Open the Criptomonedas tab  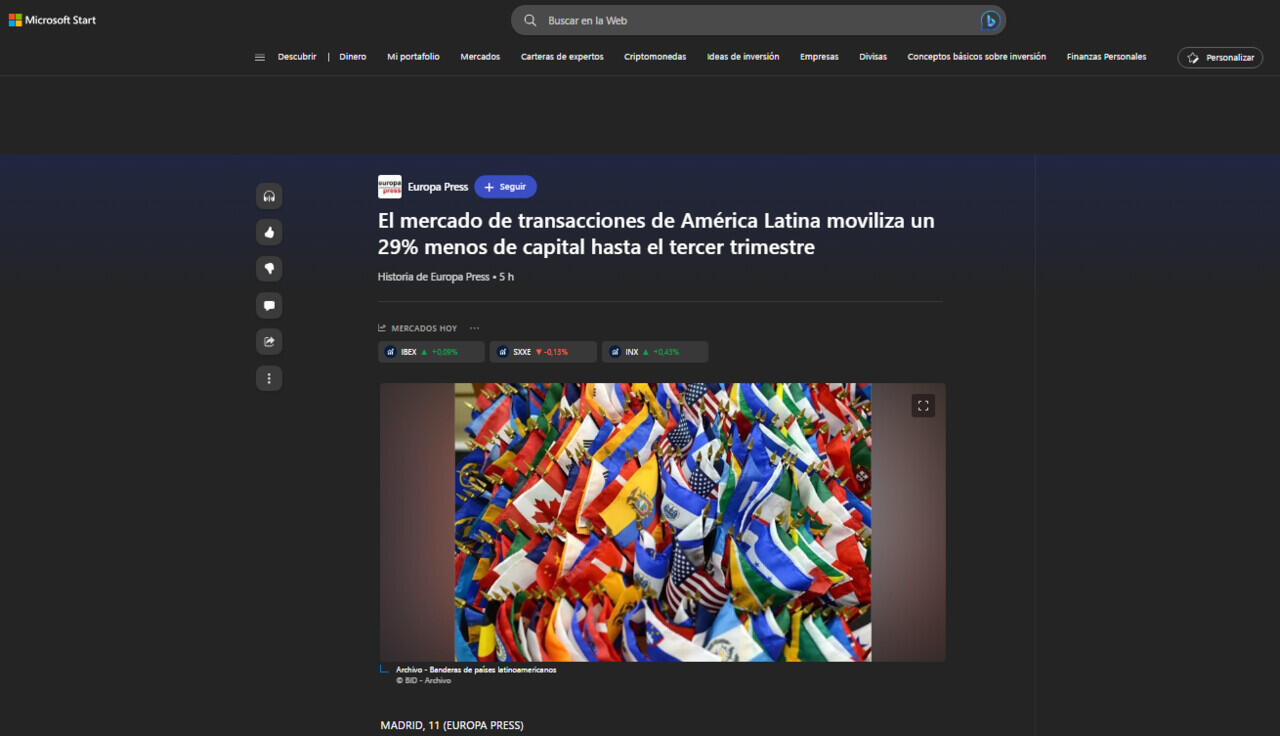click(655, 57)
